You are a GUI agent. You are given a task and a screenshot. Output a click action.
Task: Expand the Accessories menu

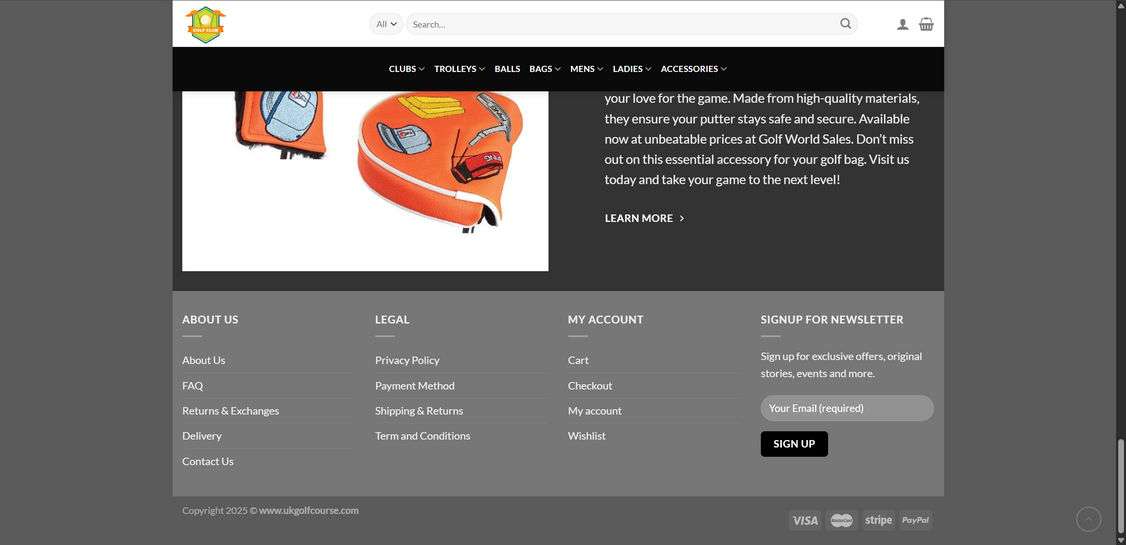point(694,69)
